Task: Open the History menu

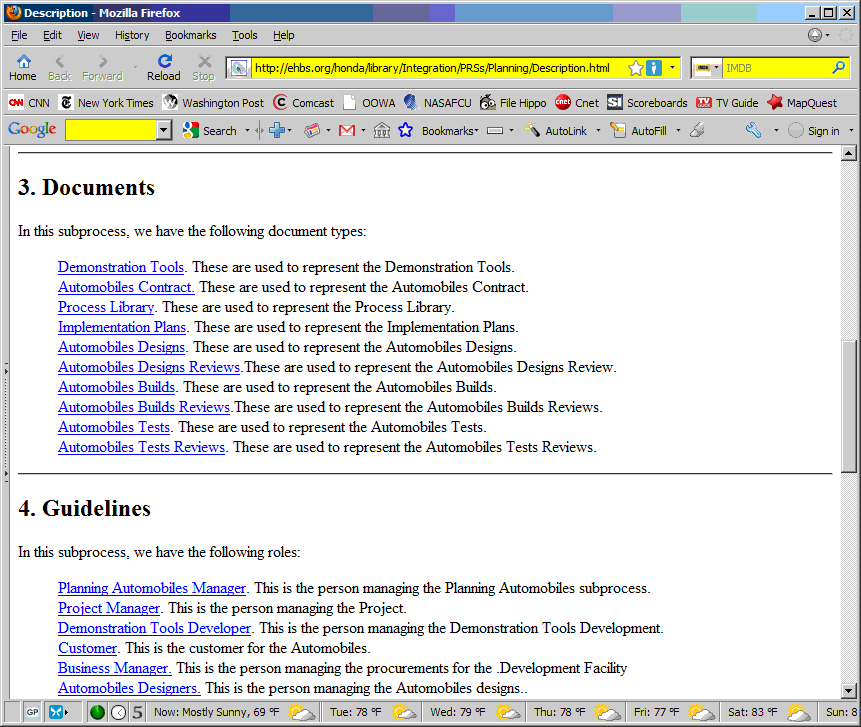Action: pyautogui.click(x=132, y=35)
